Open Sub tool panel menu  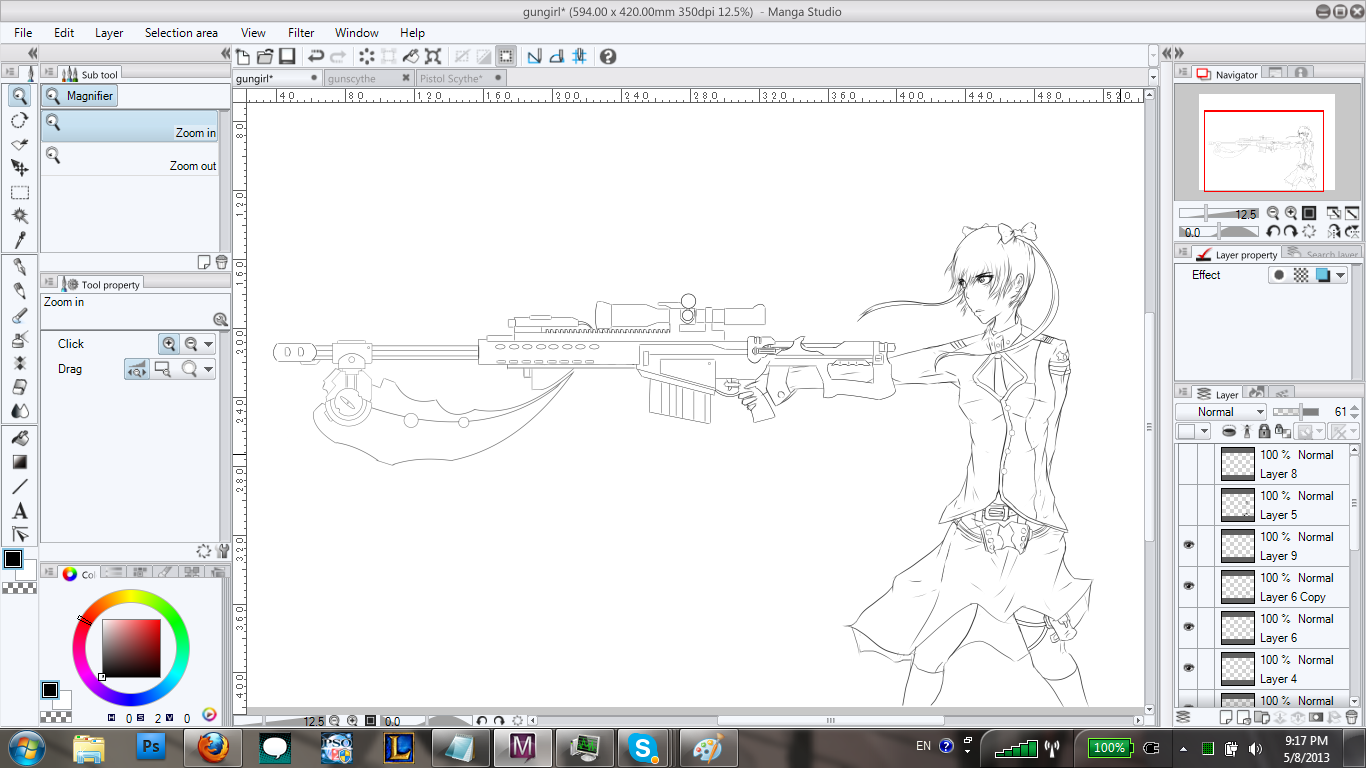tap(48, 74)
